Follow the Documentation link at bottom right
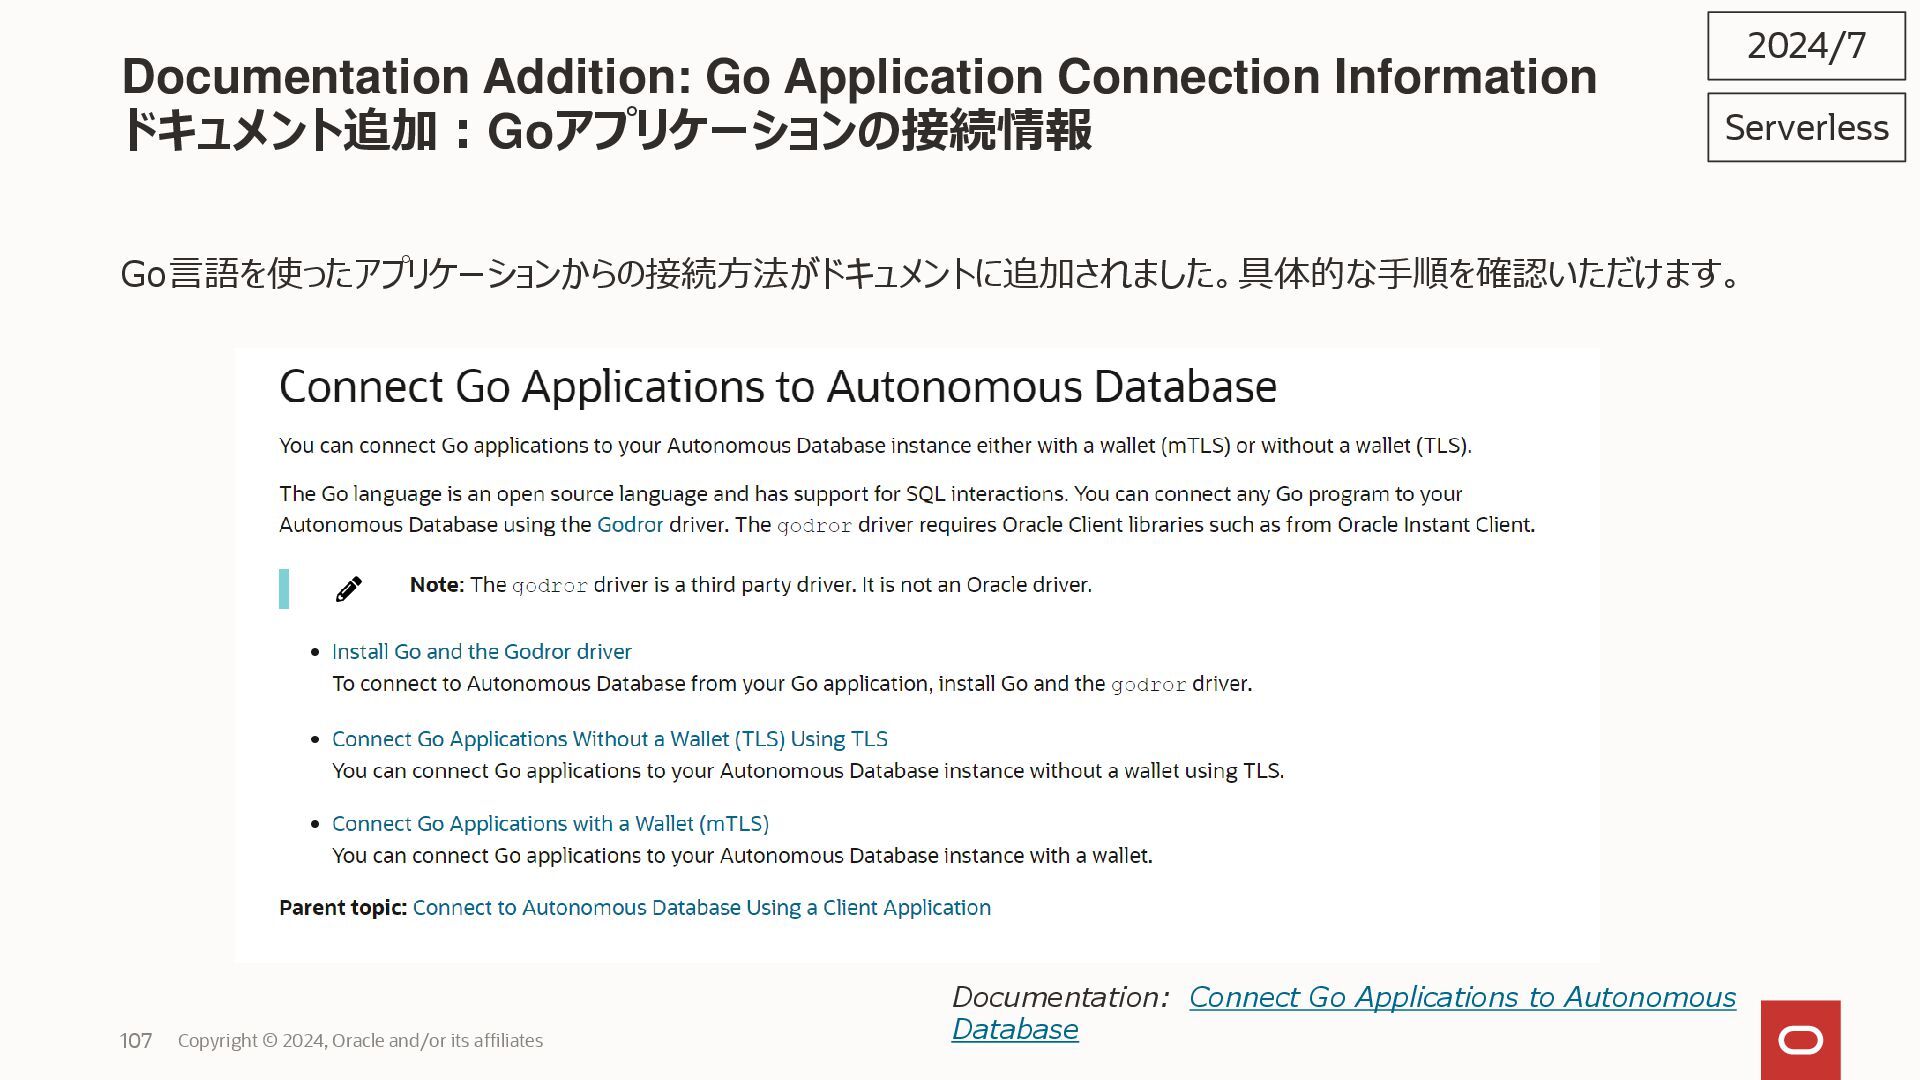This screenshot has width=1920, height=1080. (x=1461, y=998)
